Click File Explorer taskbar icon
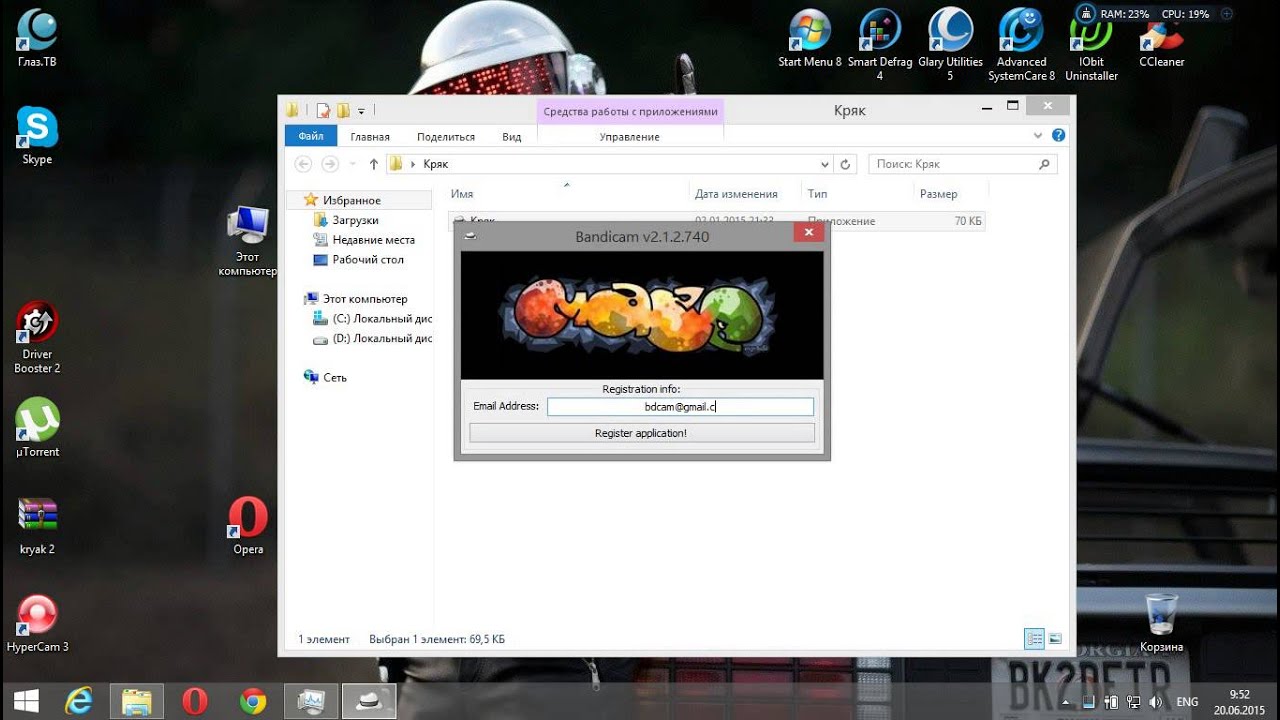Image resolution: width=1280 pixels, height=720 pixels. pyautogui.click(x=137, y=701)
